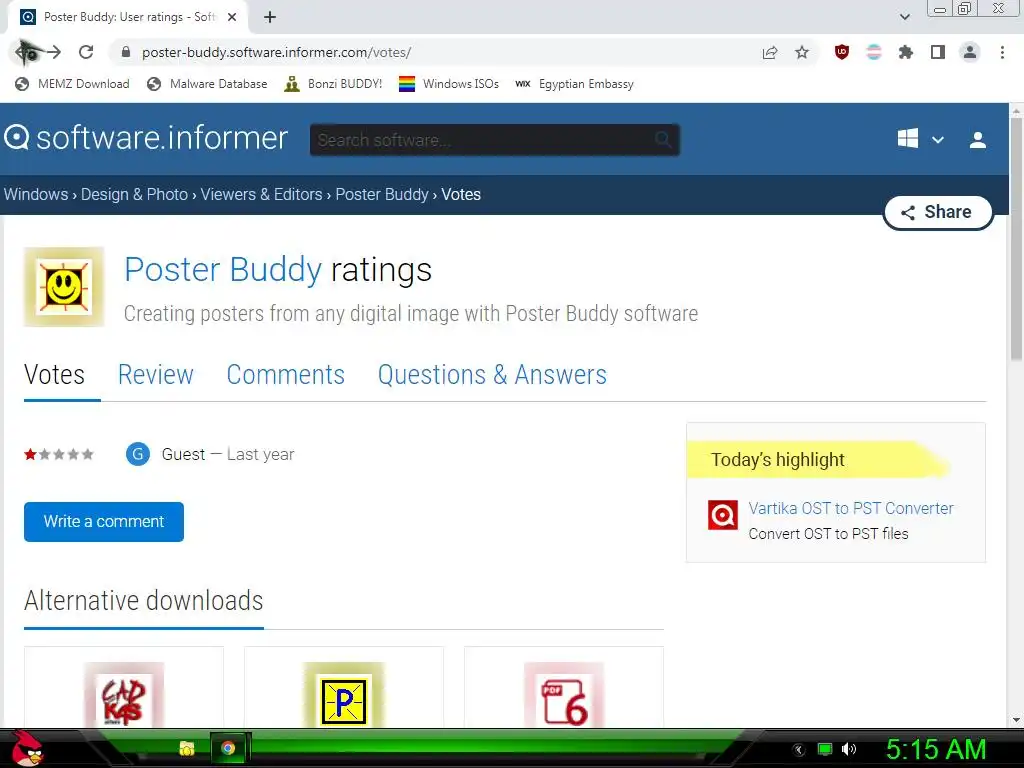Go to Poster Buddy breadcrumb link

pos(382,195)
